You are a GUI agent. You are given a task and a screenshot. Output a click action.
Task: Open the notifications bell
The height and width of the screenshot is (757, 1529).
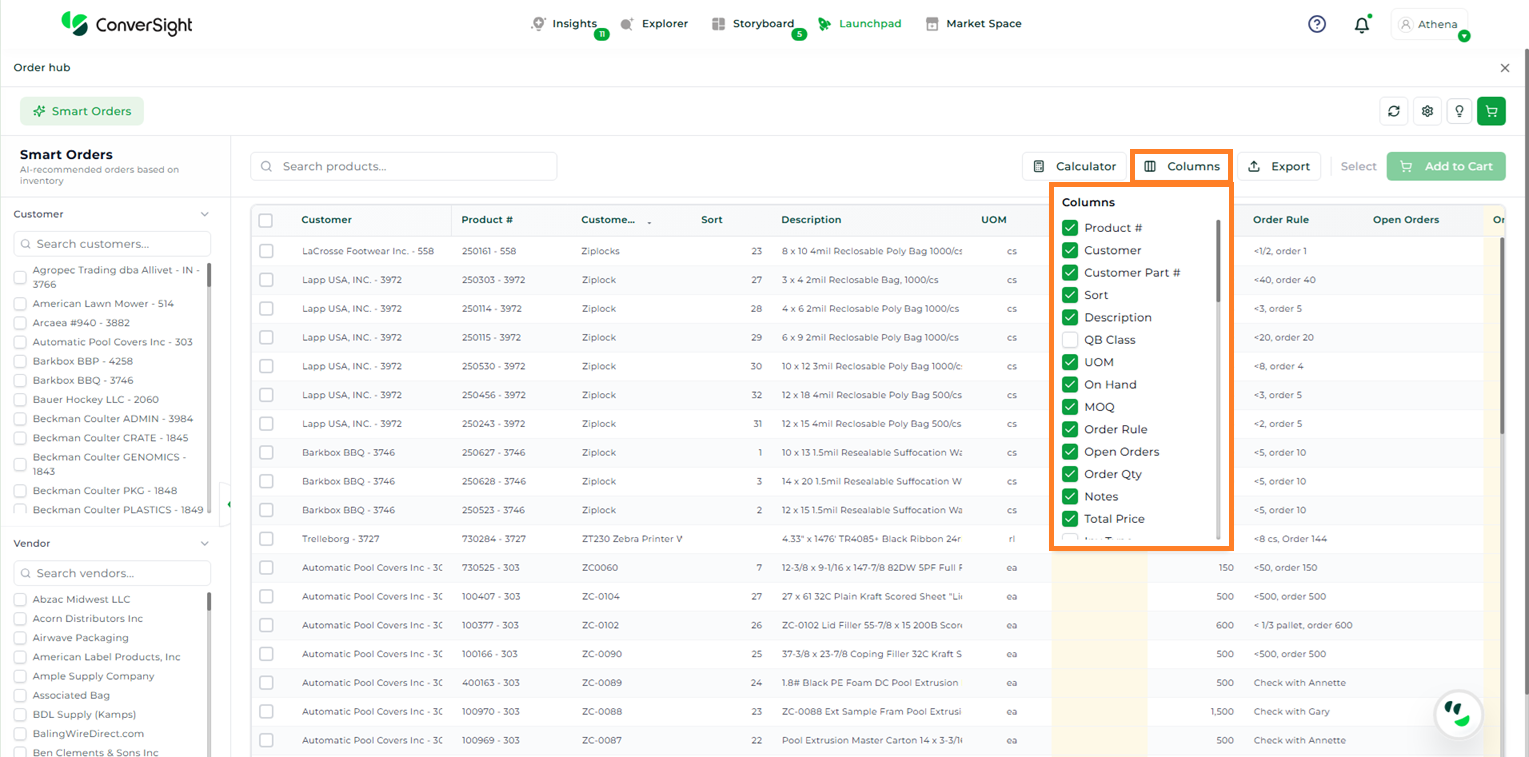coord(1361,25)
